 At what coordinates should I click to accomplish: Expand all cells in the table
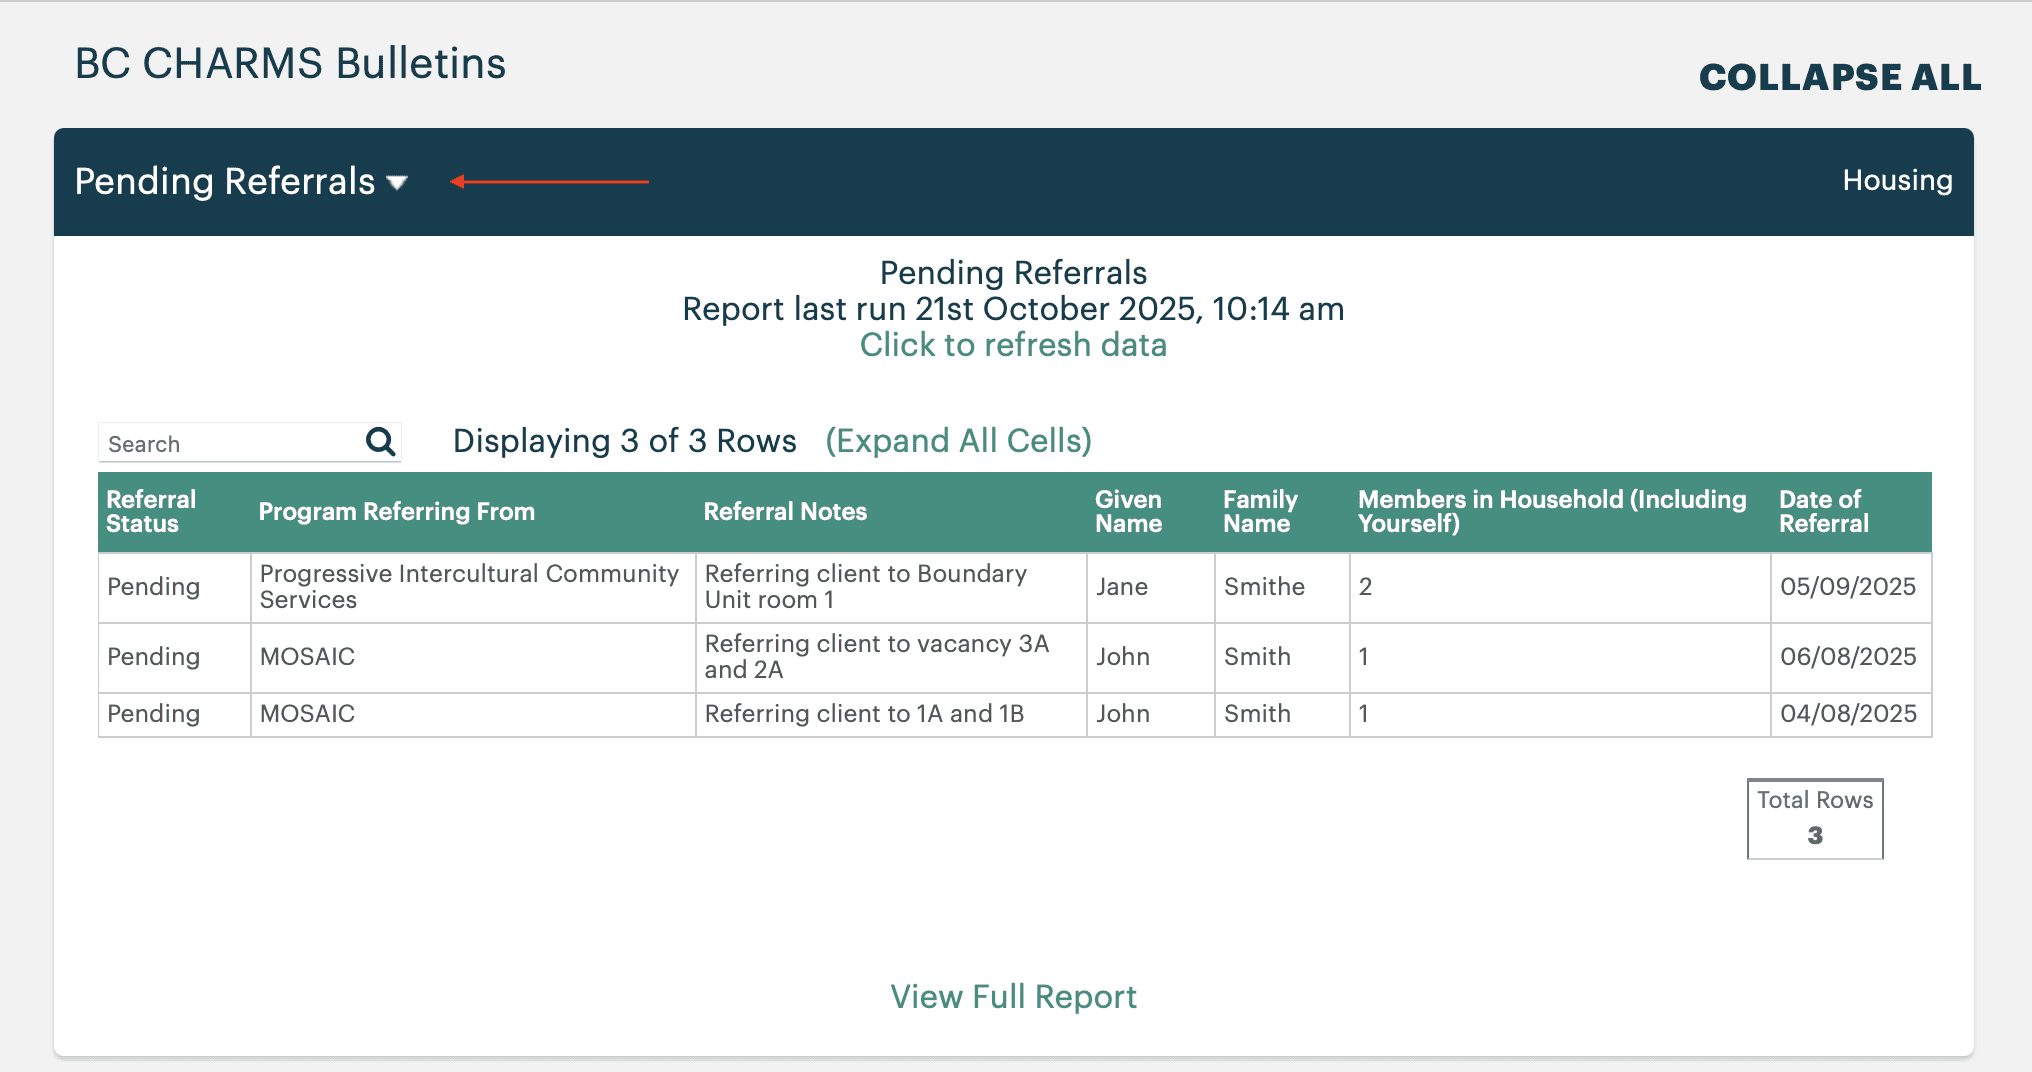pos(958,441)
